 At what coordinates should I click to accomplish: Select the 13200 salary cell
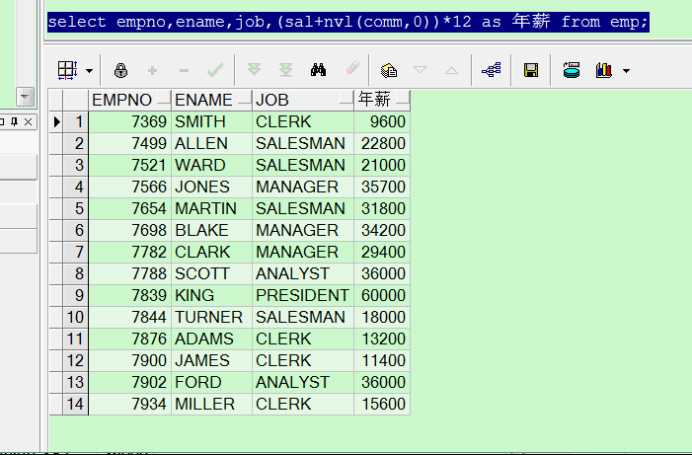pyautogui.click(x=382, y=339)
